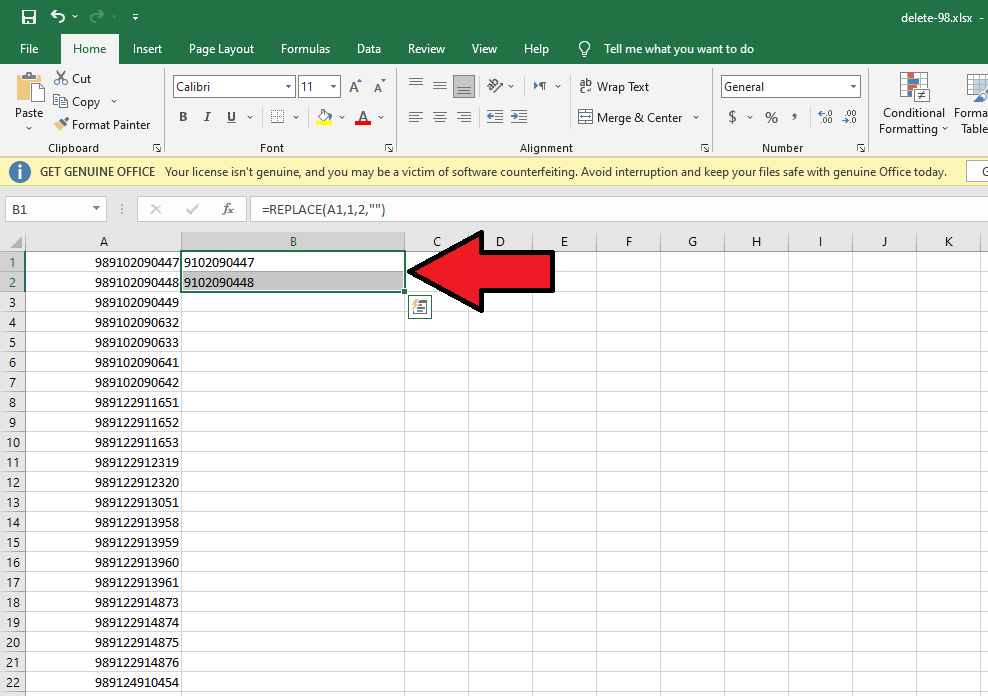Click the Insert Function fx icon
The height and width of the screenshot is (696, 988).
(228, 209)
